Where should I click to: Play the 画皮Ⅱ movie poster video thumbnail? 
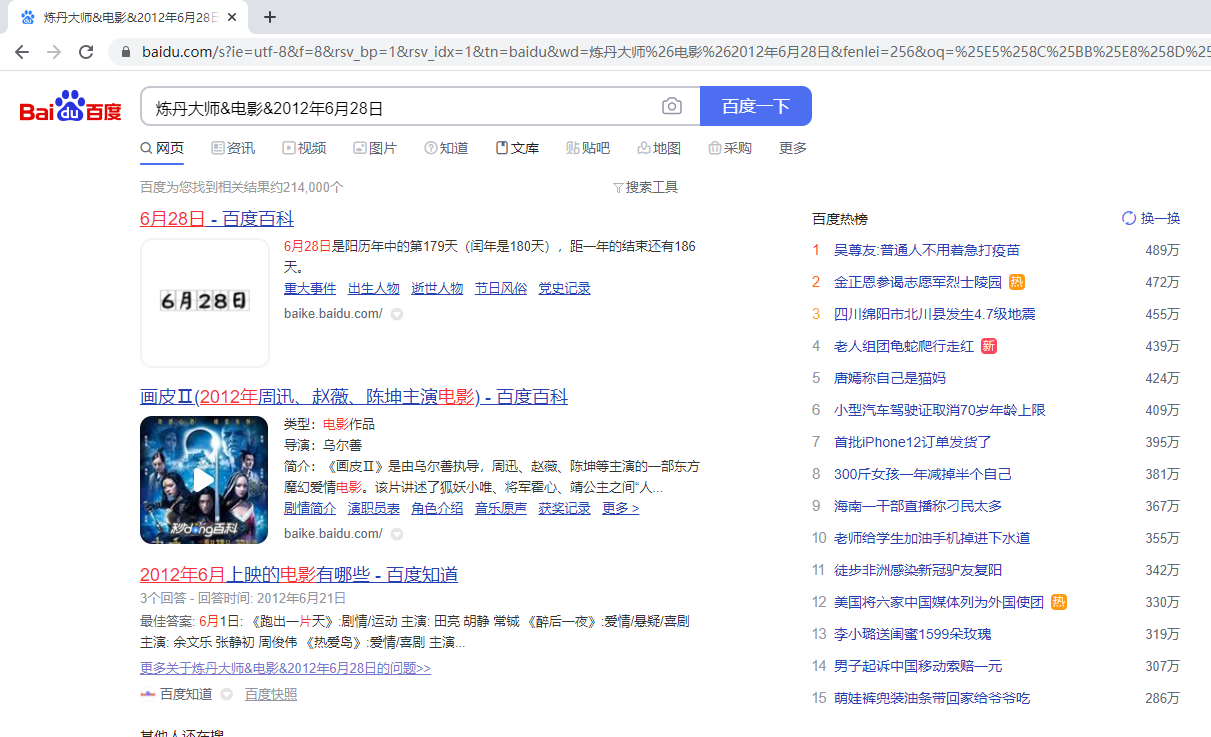point(204,480)
